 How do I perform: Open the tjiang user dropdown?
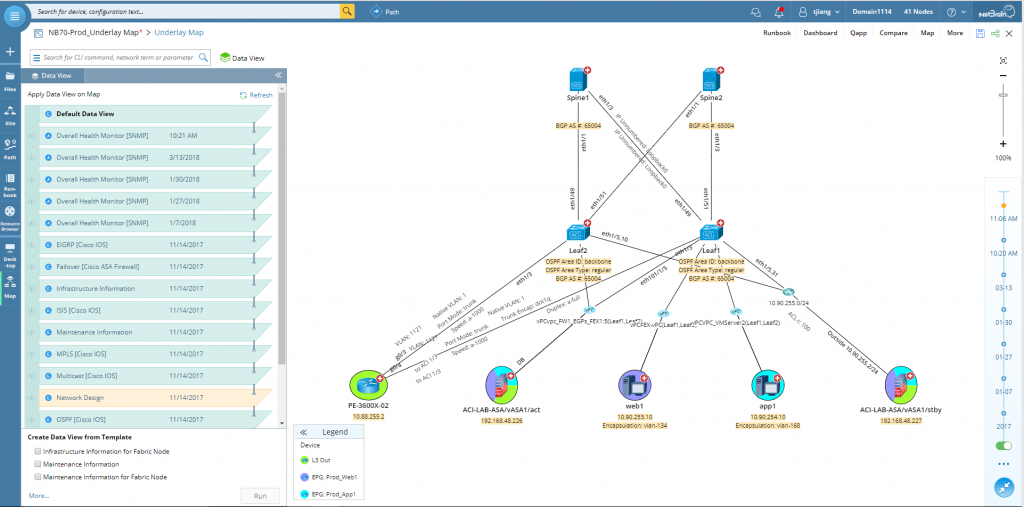(820, 12)
